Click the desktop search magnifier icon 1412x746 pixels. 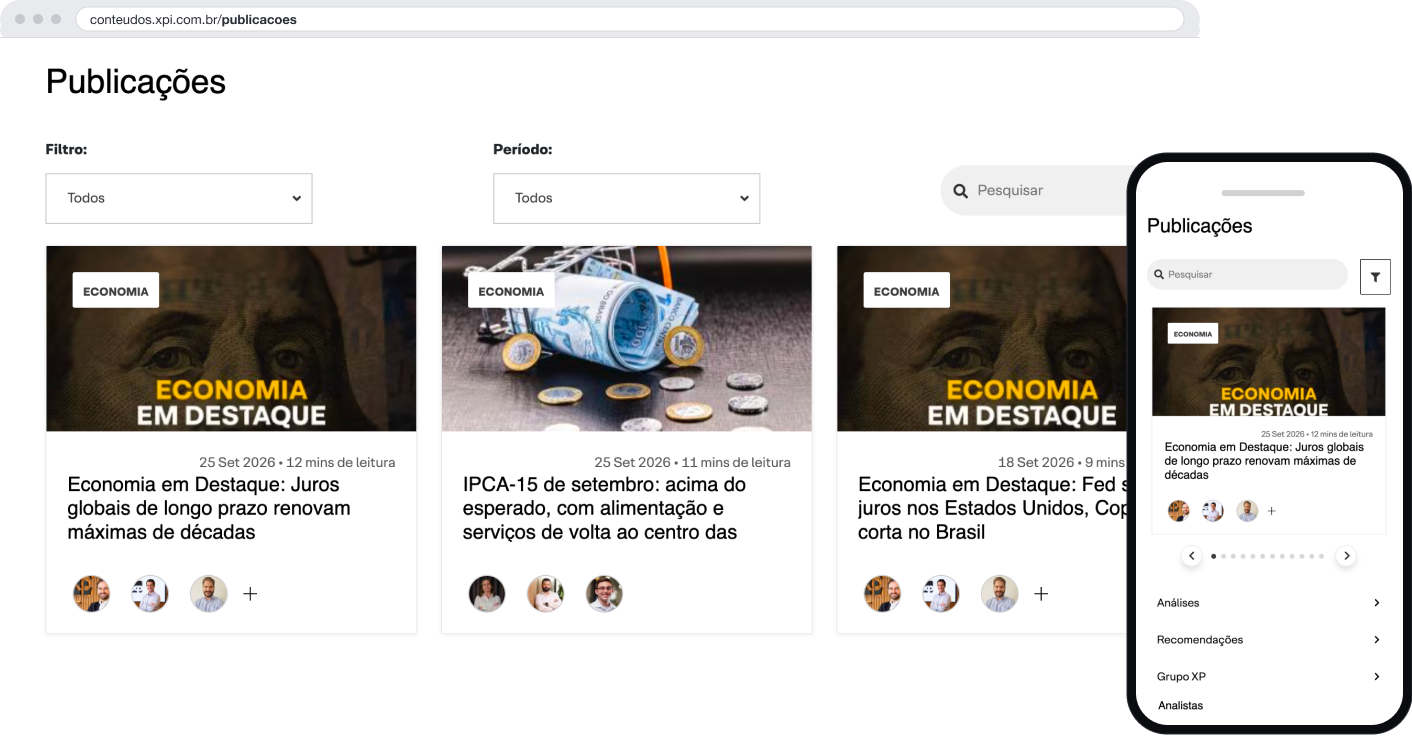point(961,191)
